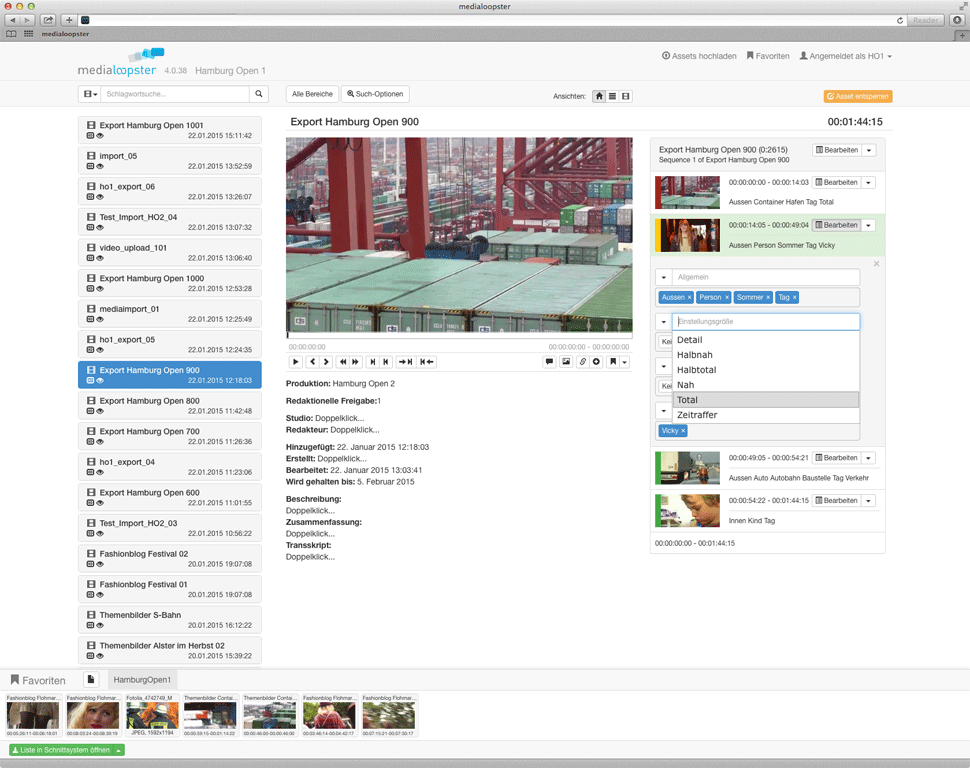Select the HamburgOpen1 tab

pos(142,680)
